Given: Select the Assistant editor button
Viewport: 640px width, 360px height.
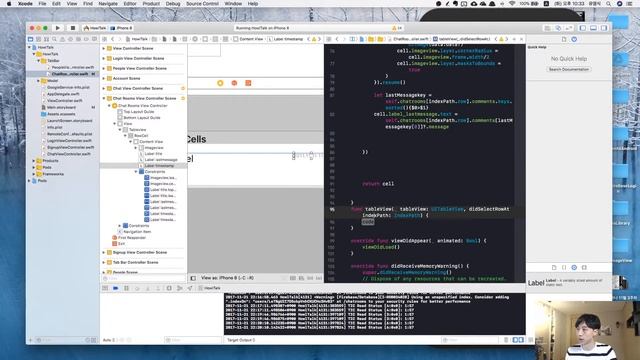Looking at the screenshot, I should point(558,28).
